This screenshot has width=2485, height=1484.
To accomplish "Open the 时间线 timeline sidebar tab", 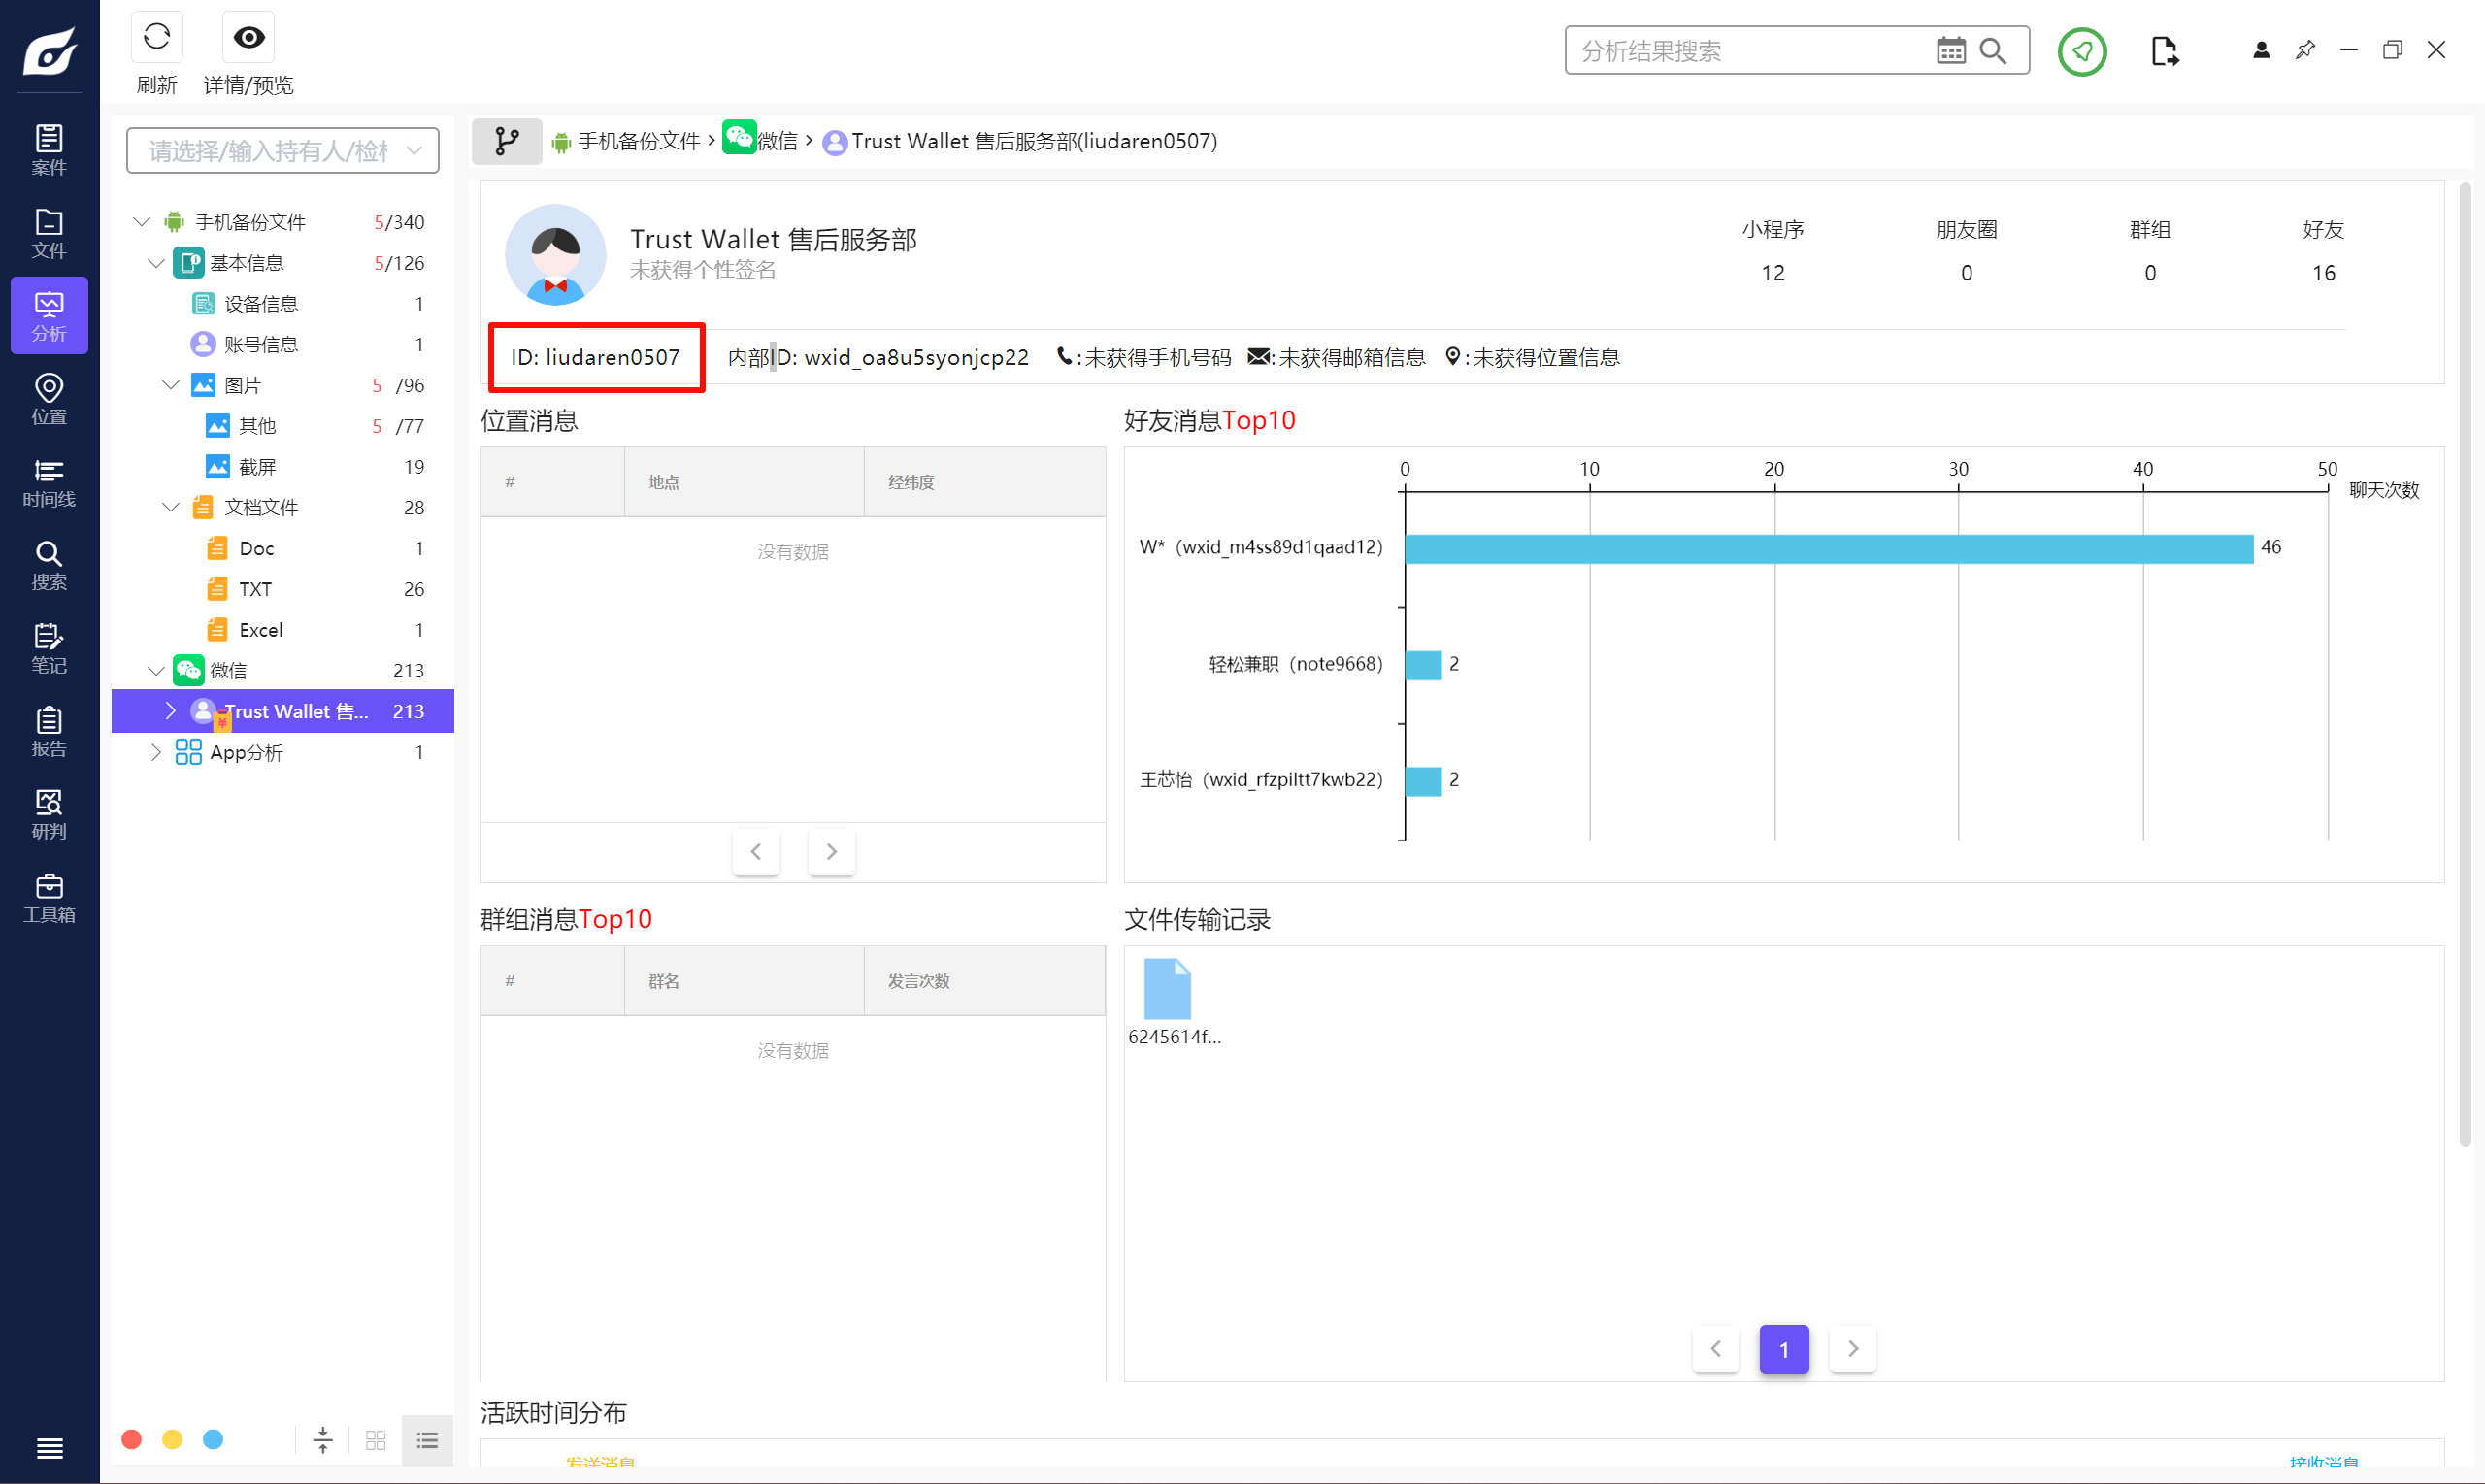I will pos(49,482).
